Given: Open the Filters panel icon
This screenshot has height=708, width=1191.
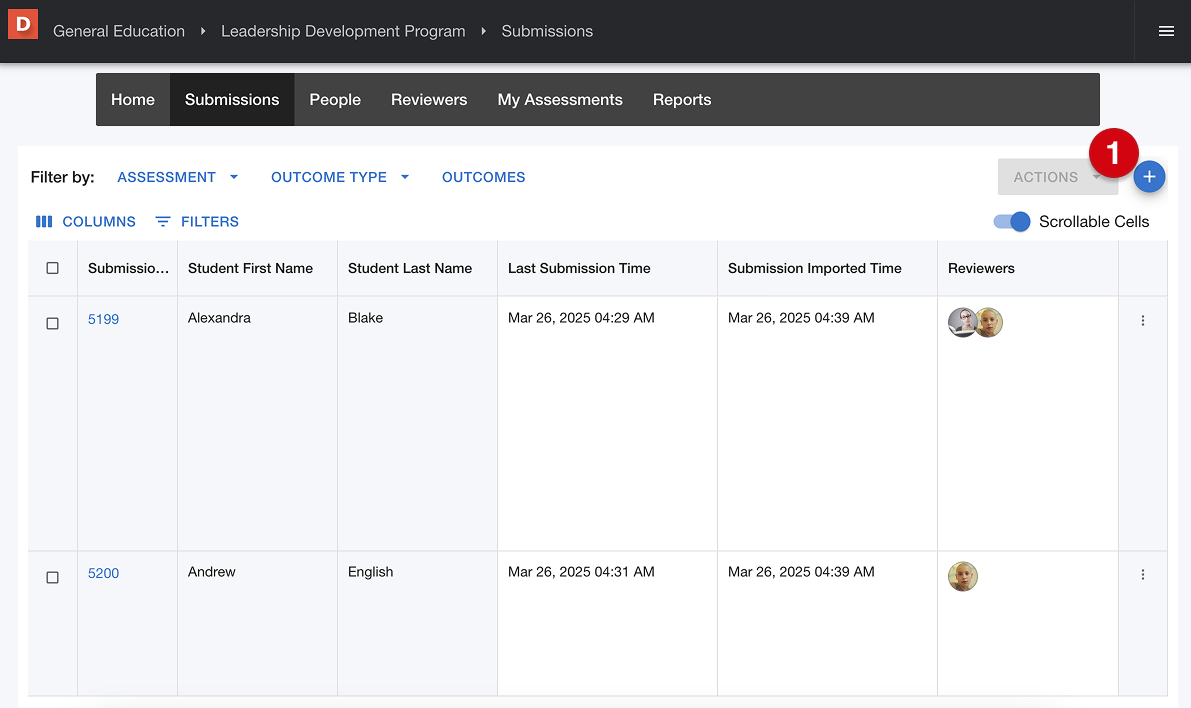Looking at the screenshot, I should [x=163, y=222].
